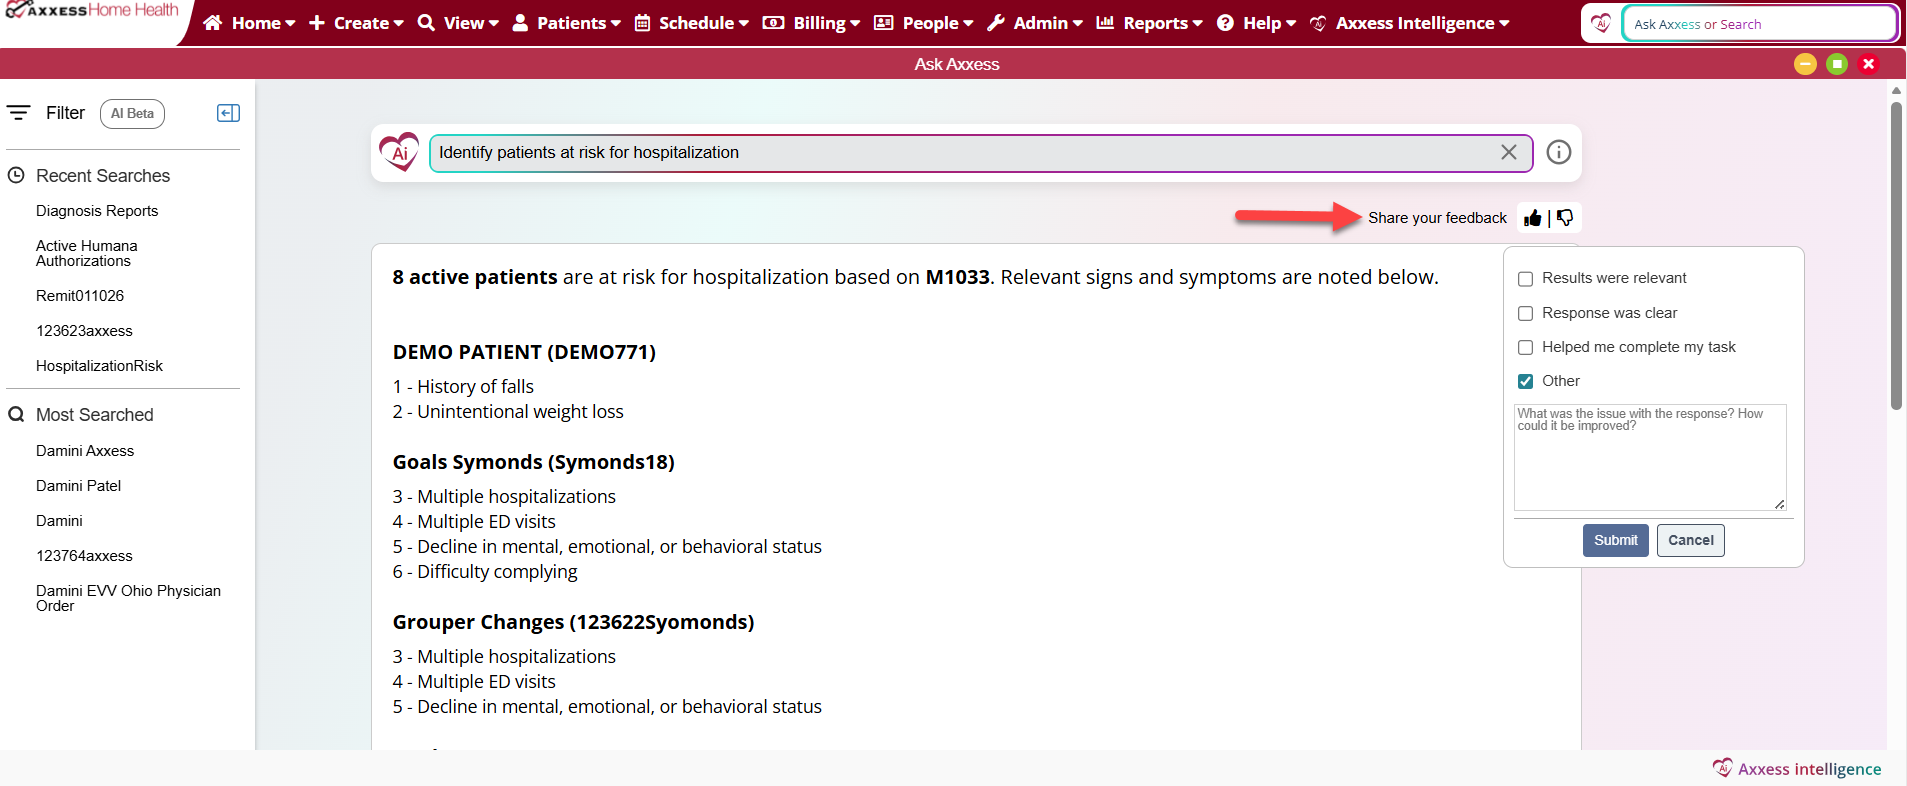Submit the feedback form
This screenshot has height=786, width=1907.
tap(1615, 540)
